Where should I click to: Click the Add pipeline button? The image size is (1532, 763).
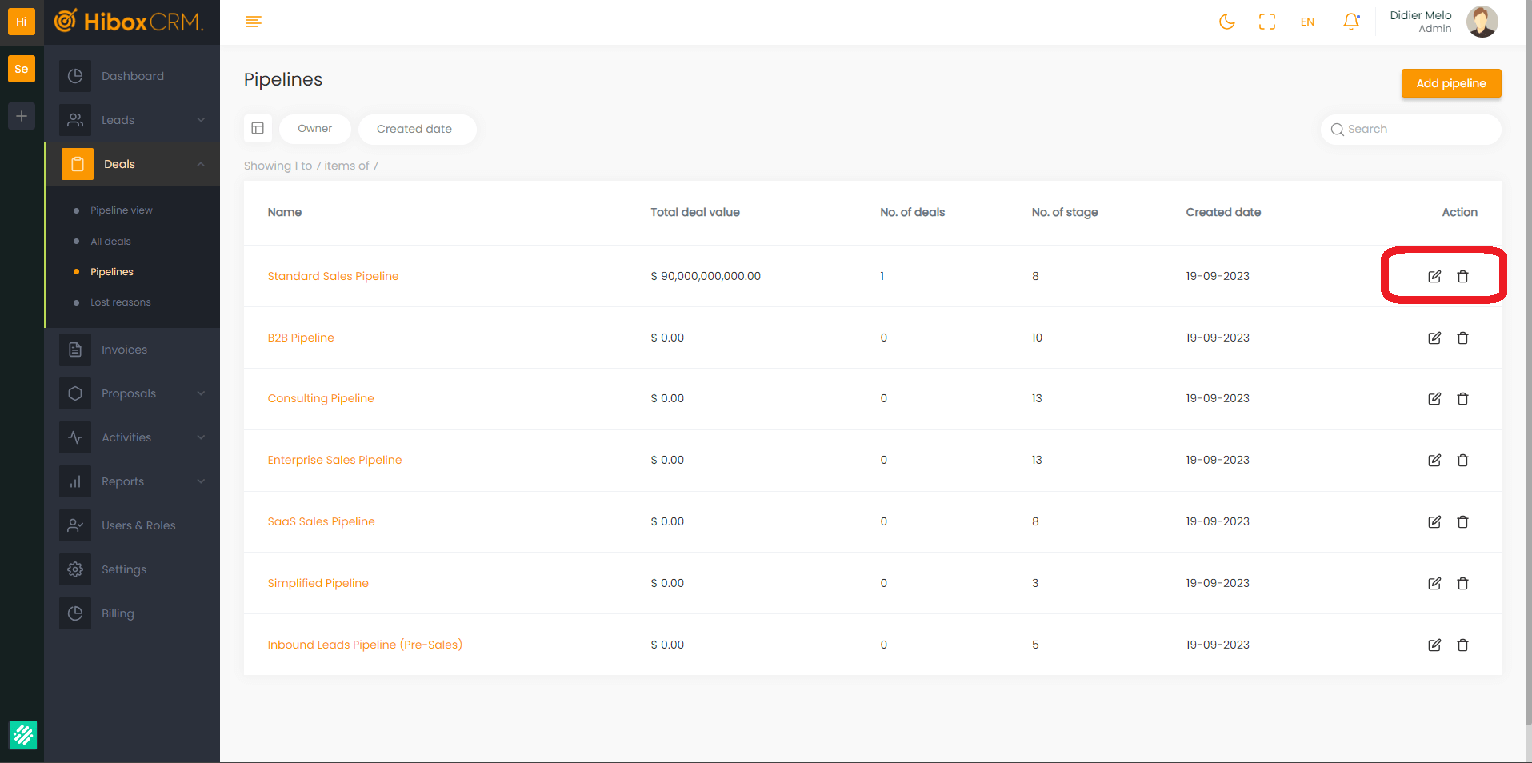(x=1451, y=83)
